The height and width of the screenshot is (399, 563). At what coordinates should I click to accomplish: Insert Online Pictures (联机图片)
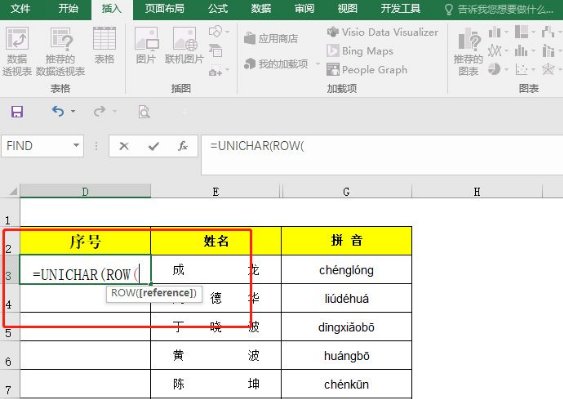point(184,45)
